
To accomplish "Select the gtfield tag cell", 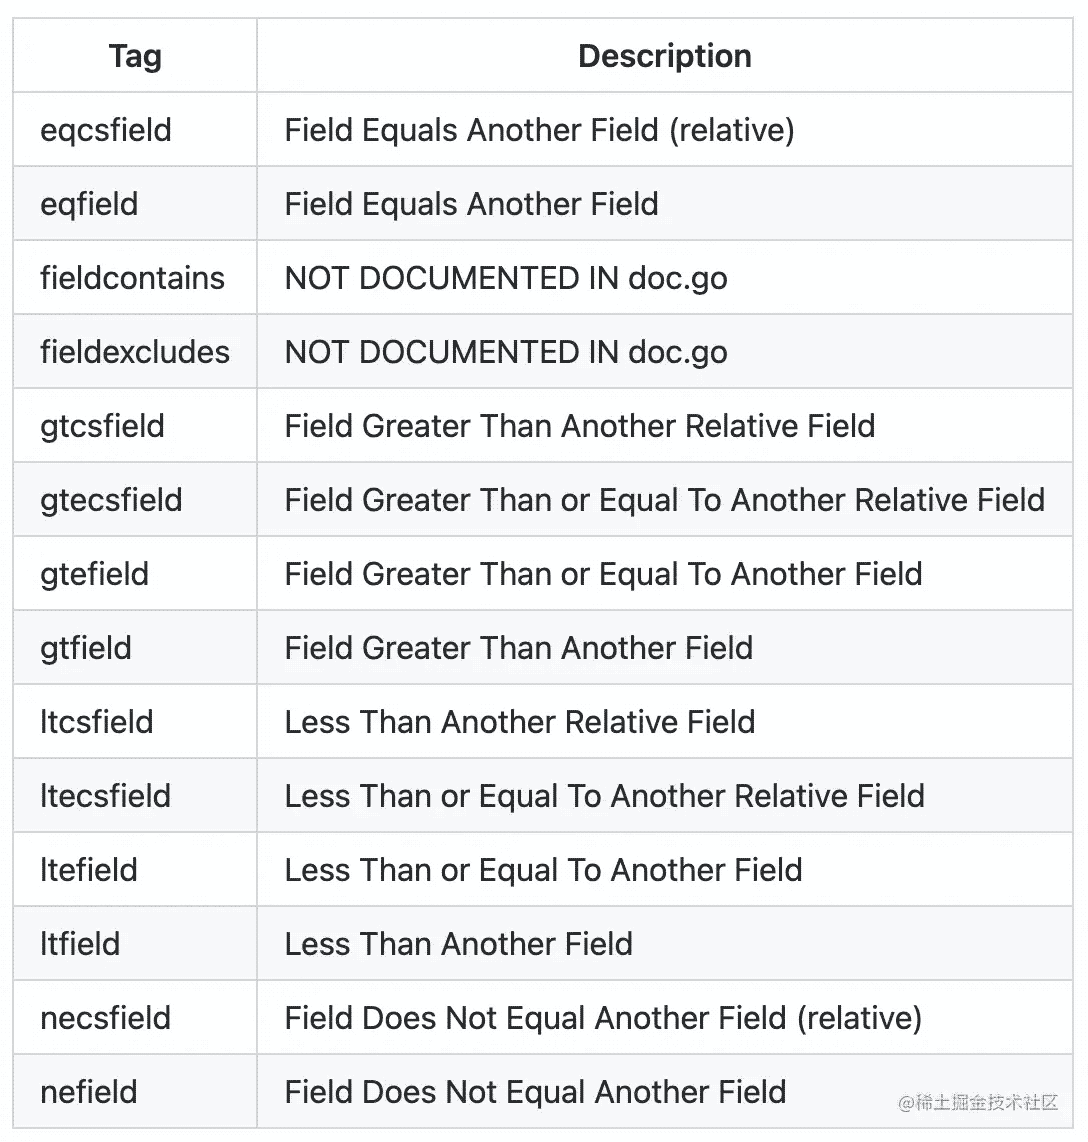I will pyautogui.click(x=86, y=648).
